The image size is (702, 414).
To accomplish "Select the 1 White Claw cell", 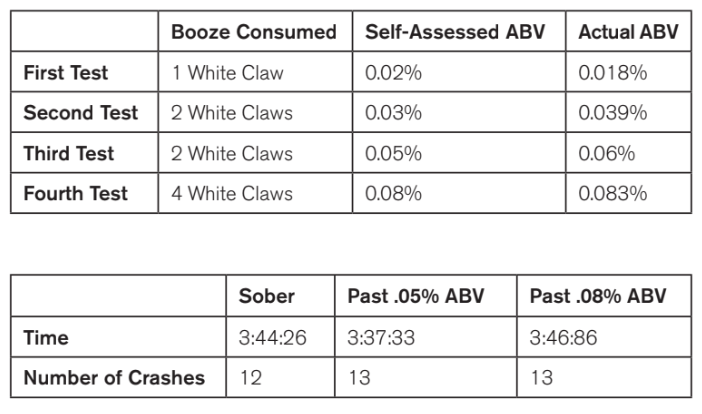I will pos(255,72).
